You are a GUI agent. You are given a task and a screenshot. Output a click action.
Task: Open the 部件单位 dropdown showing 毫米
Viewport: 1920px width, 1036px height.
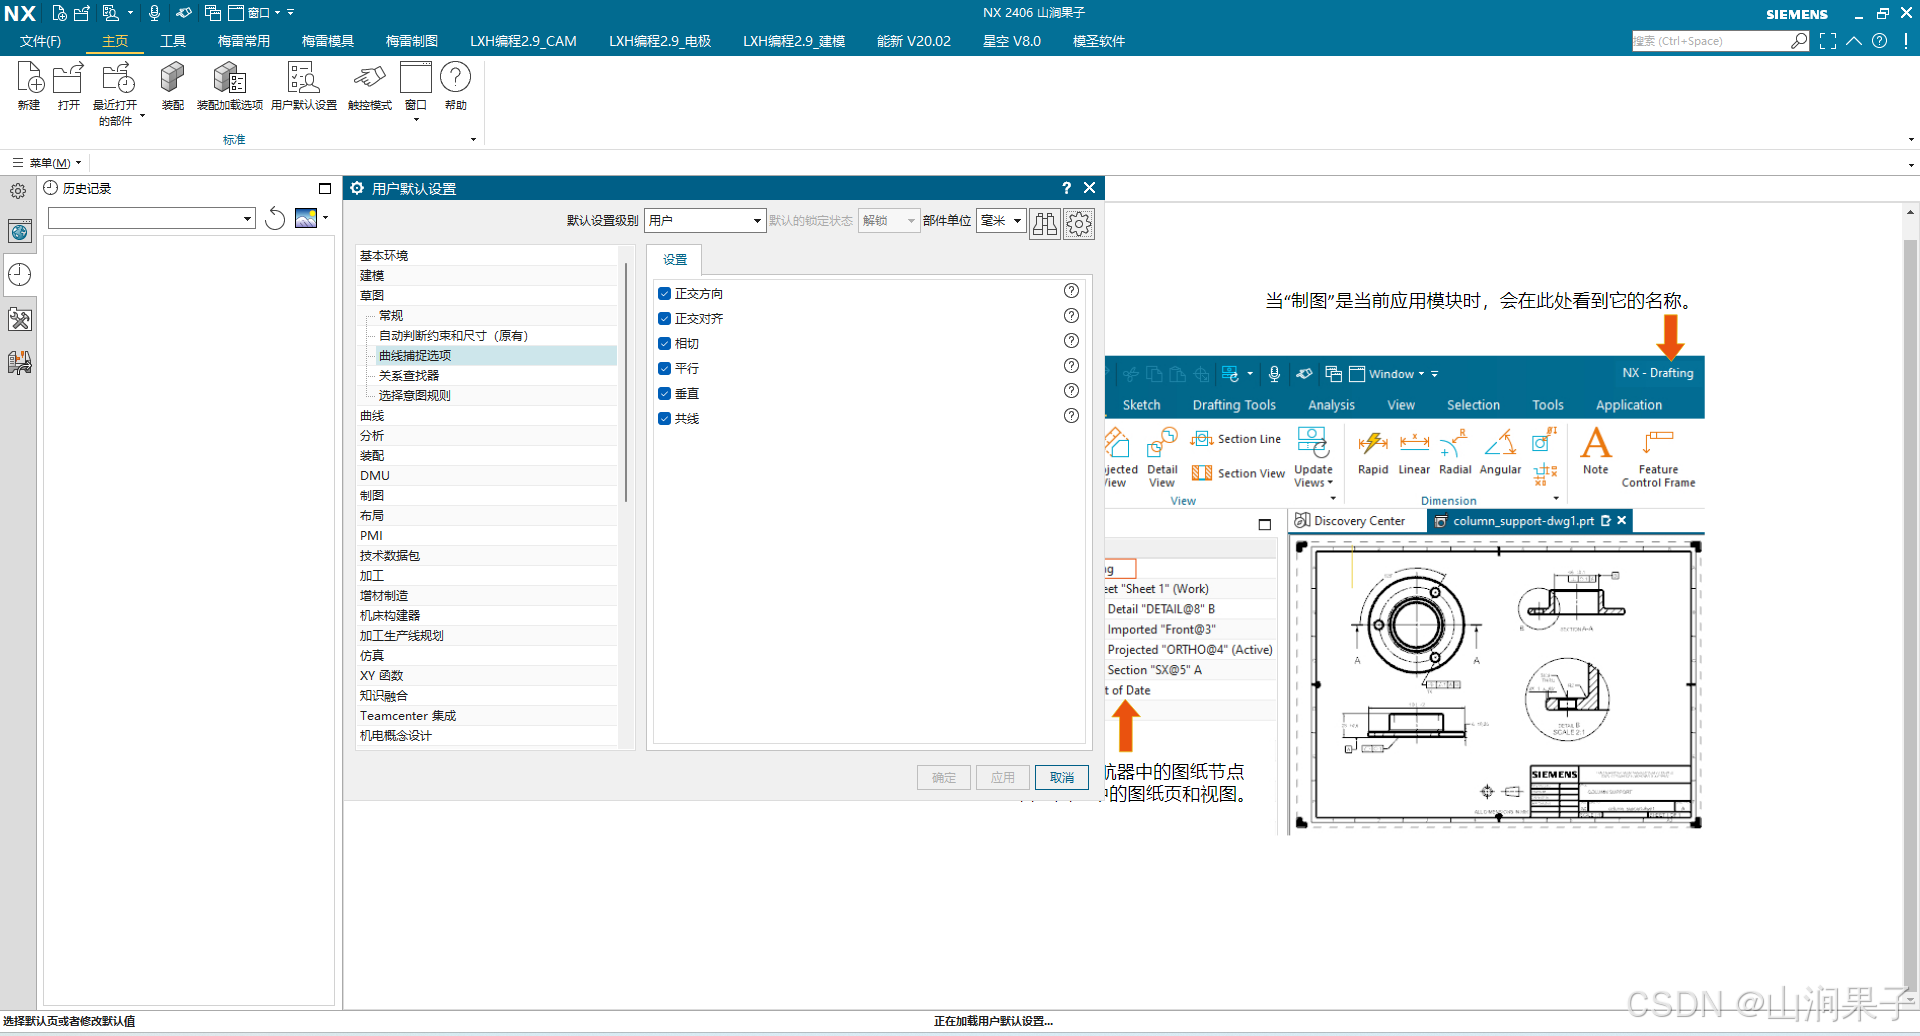click(x=1001, y=221)
